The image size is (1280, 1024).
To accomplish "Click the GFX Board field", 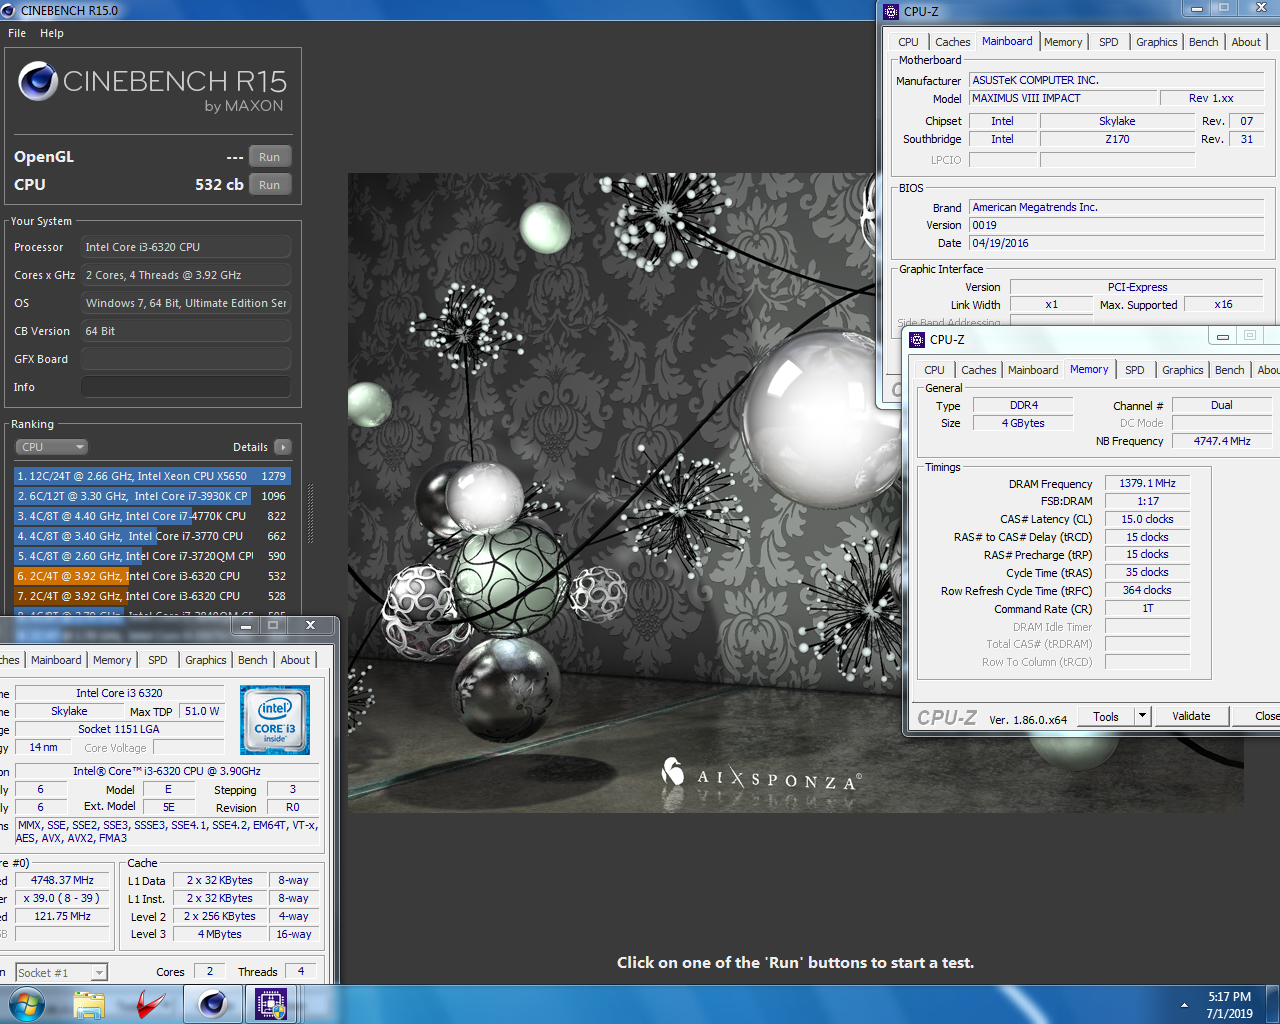I will pos(186,359).
